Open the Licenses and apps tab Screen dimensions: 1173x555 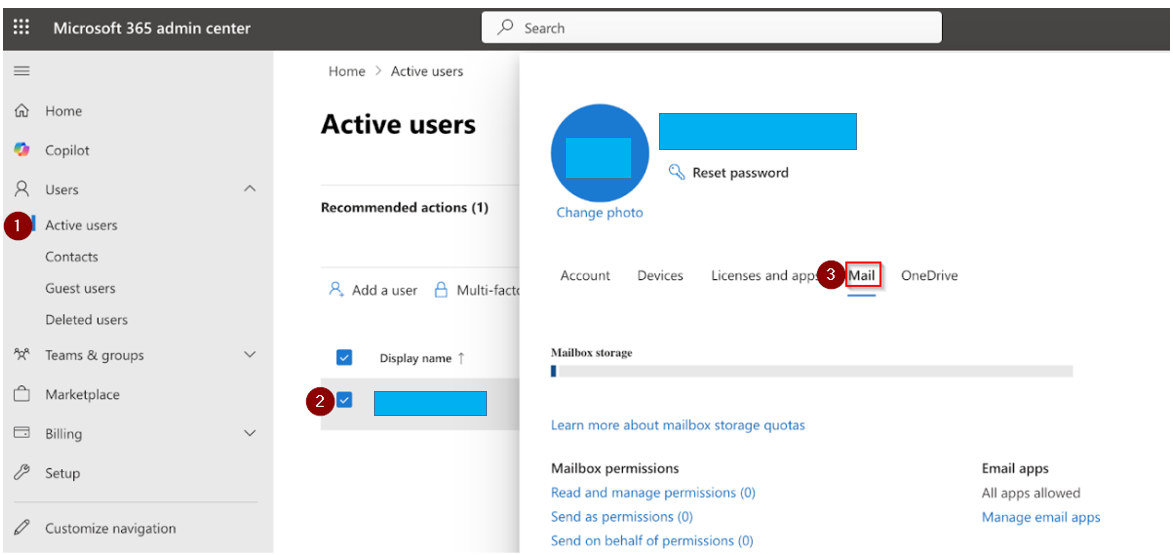[765, 275]
